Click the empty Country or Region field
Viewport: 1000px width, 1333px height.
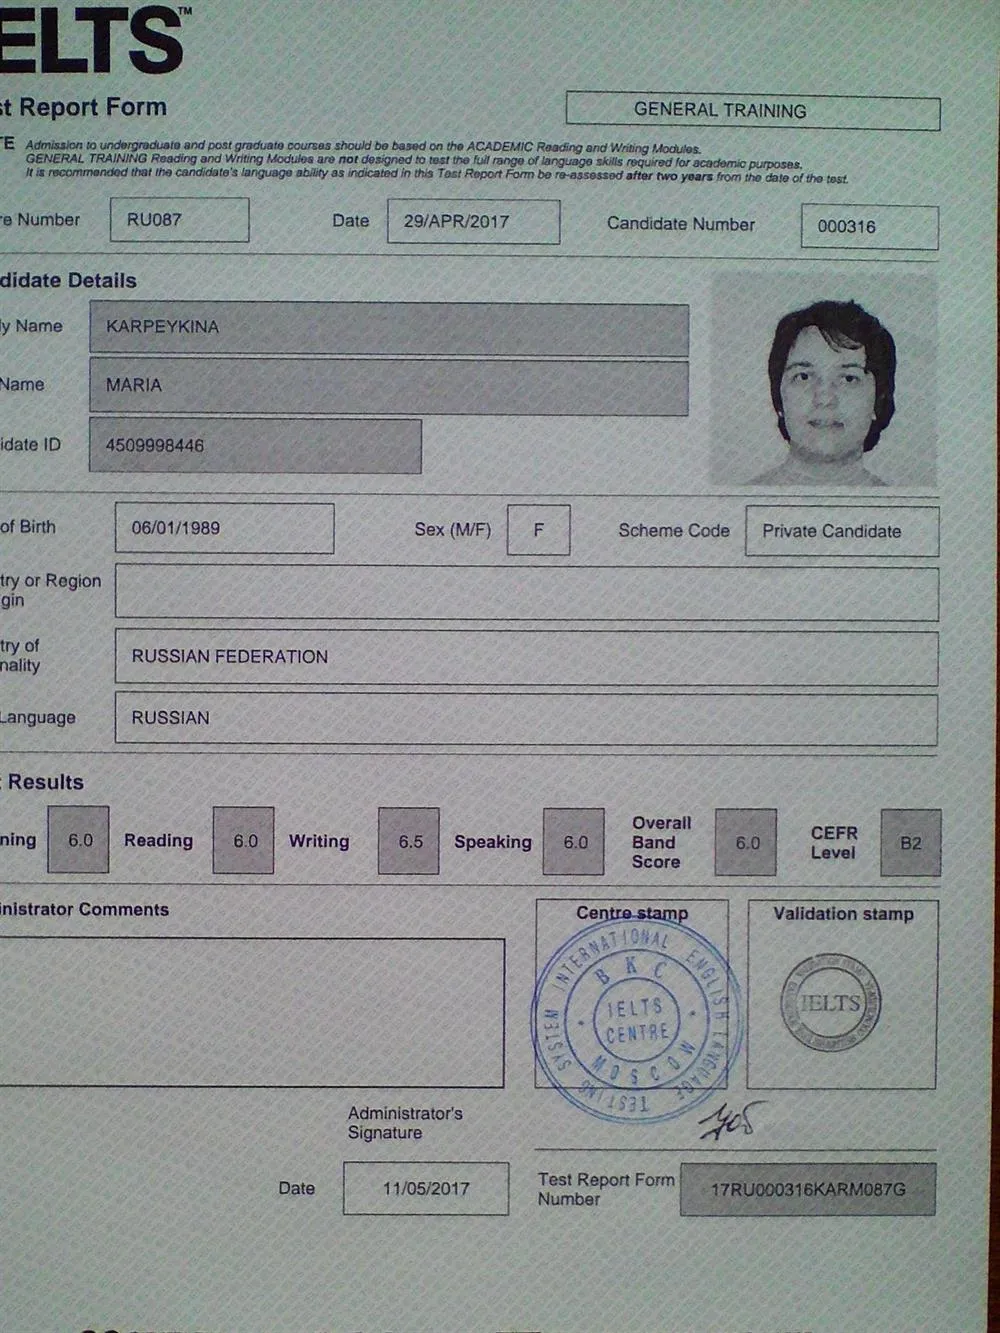pyautogui.click(x=526, y=593)
